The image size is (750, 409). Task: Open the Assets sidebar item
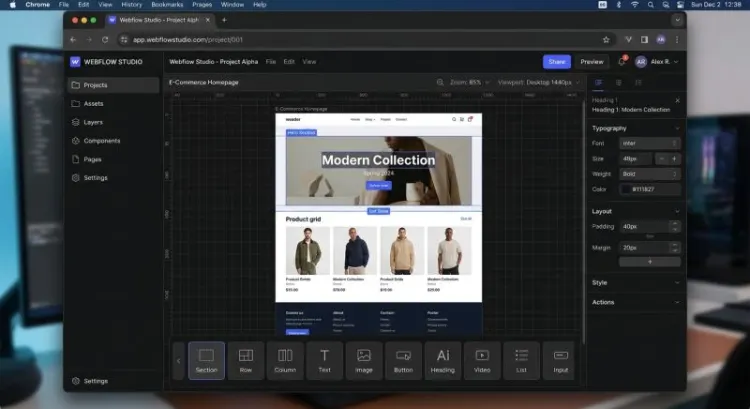click(113, 104)
